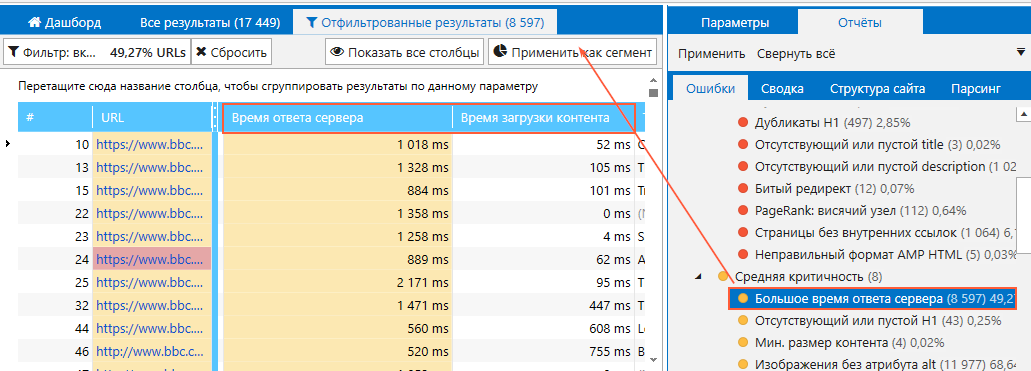Screen dimensions: 1031x371
Task: Select the Отчёты tab
Action: tap(859, 23)
